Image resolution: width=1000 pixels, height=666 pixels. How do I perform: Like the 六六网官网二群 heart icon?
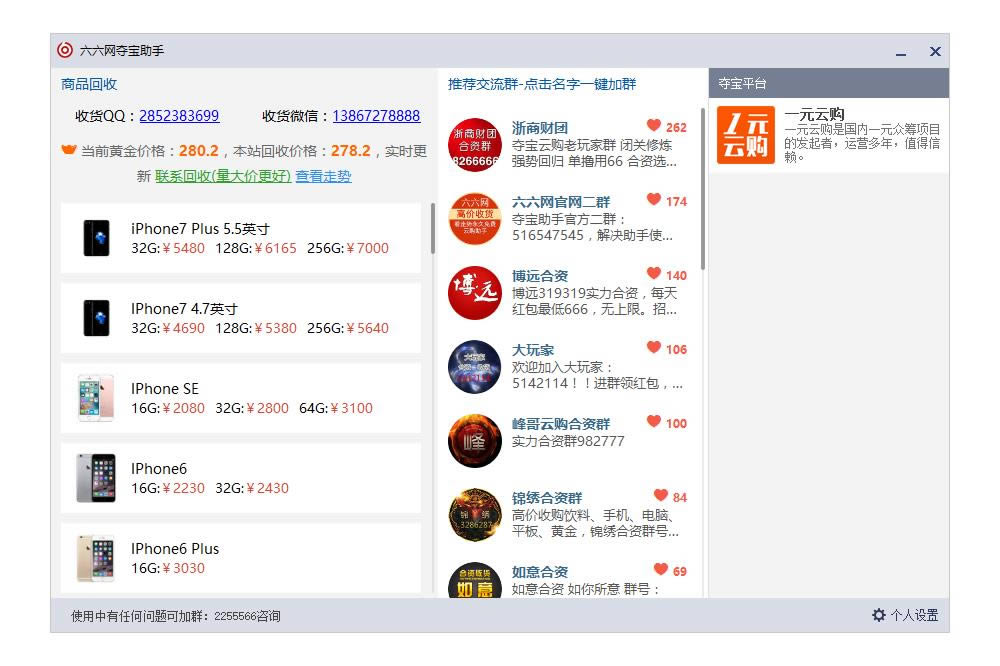click(654, 199)
